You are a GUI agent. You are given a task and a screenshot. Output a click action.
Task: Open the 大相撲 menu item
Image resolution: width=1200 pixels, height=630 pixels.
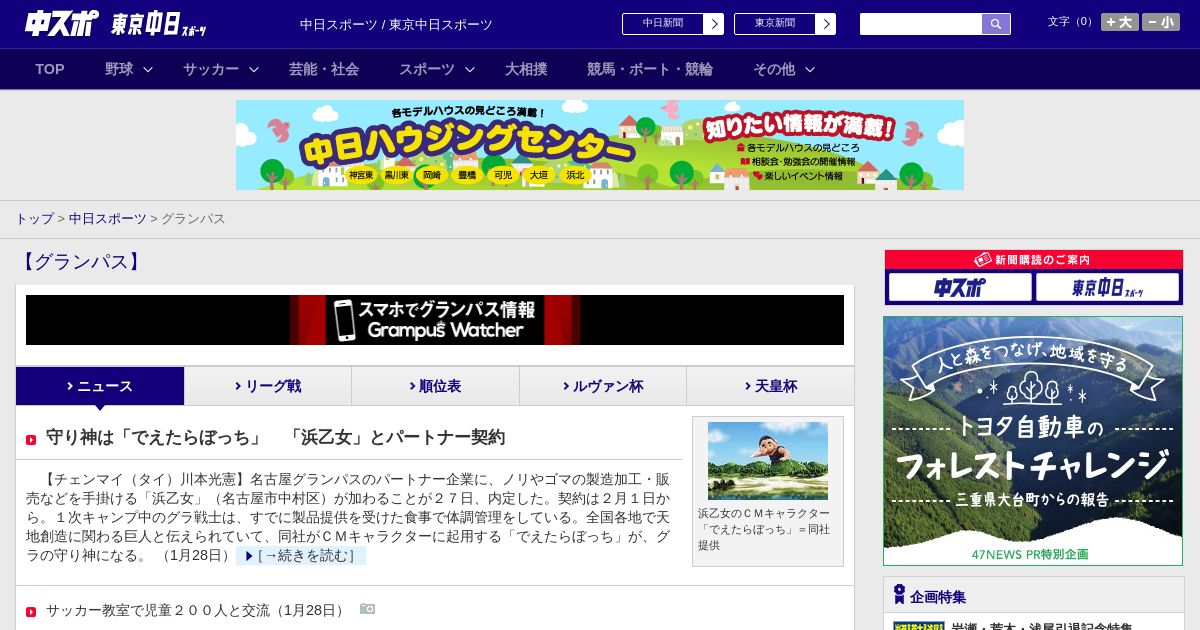pyautogui.click(x=526, y=69)
